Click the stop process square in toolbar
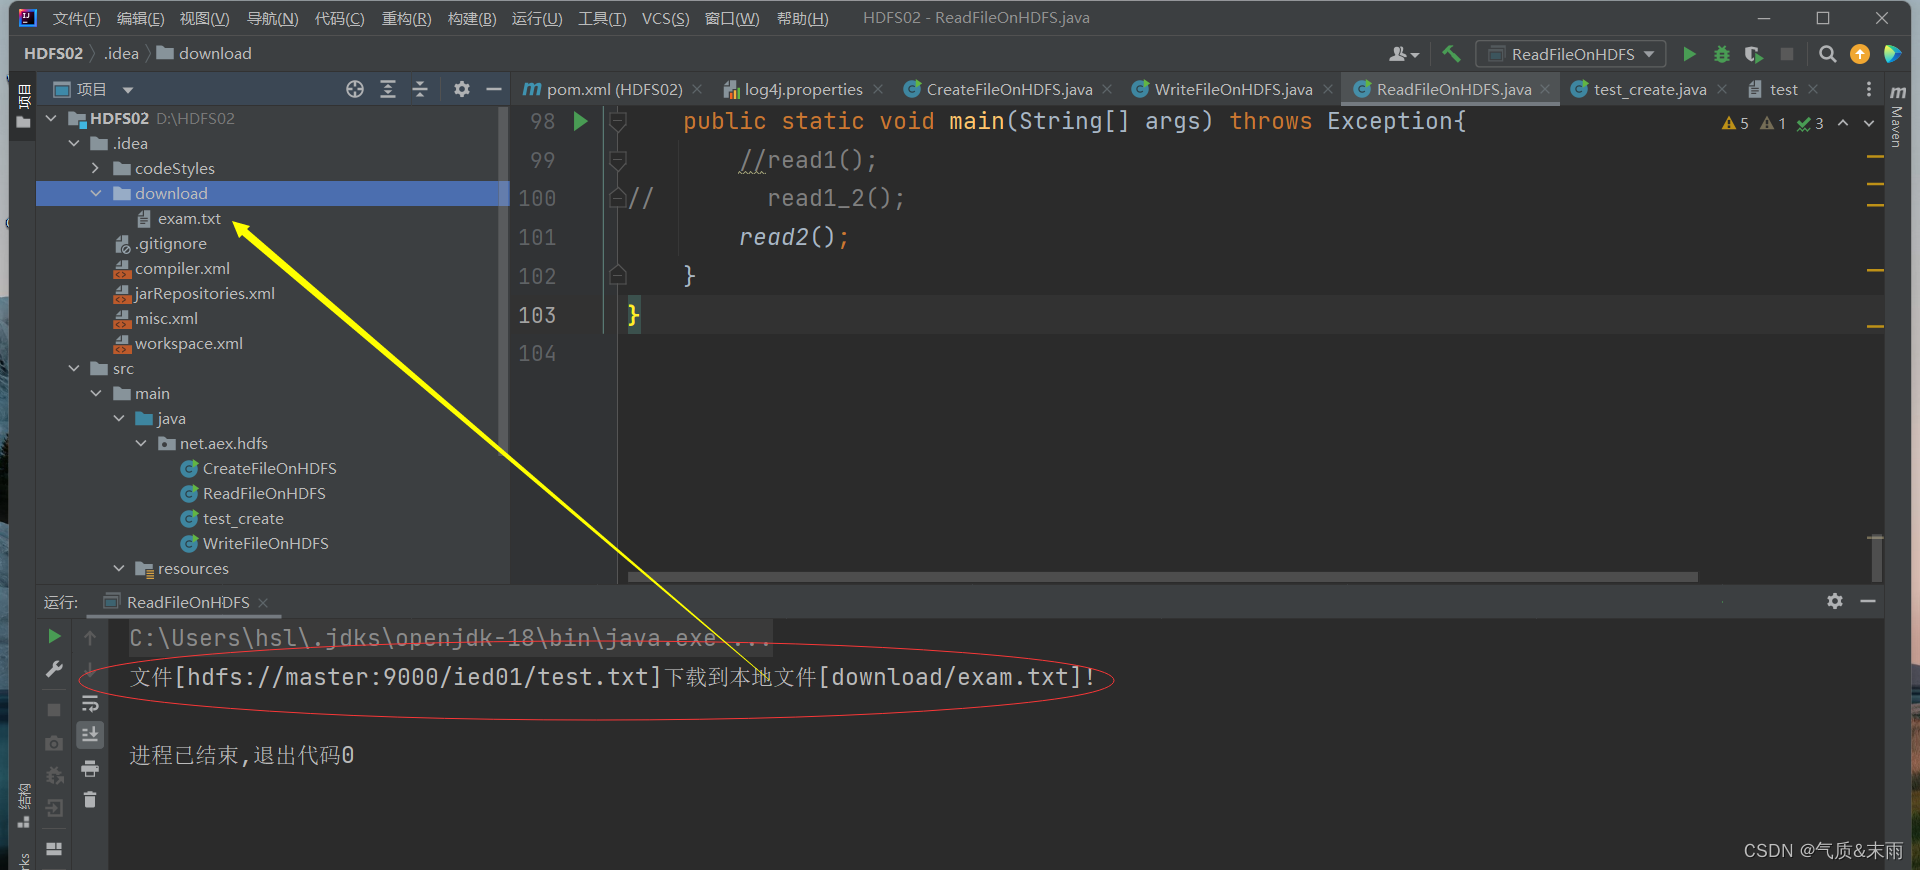 (1786, 54)
